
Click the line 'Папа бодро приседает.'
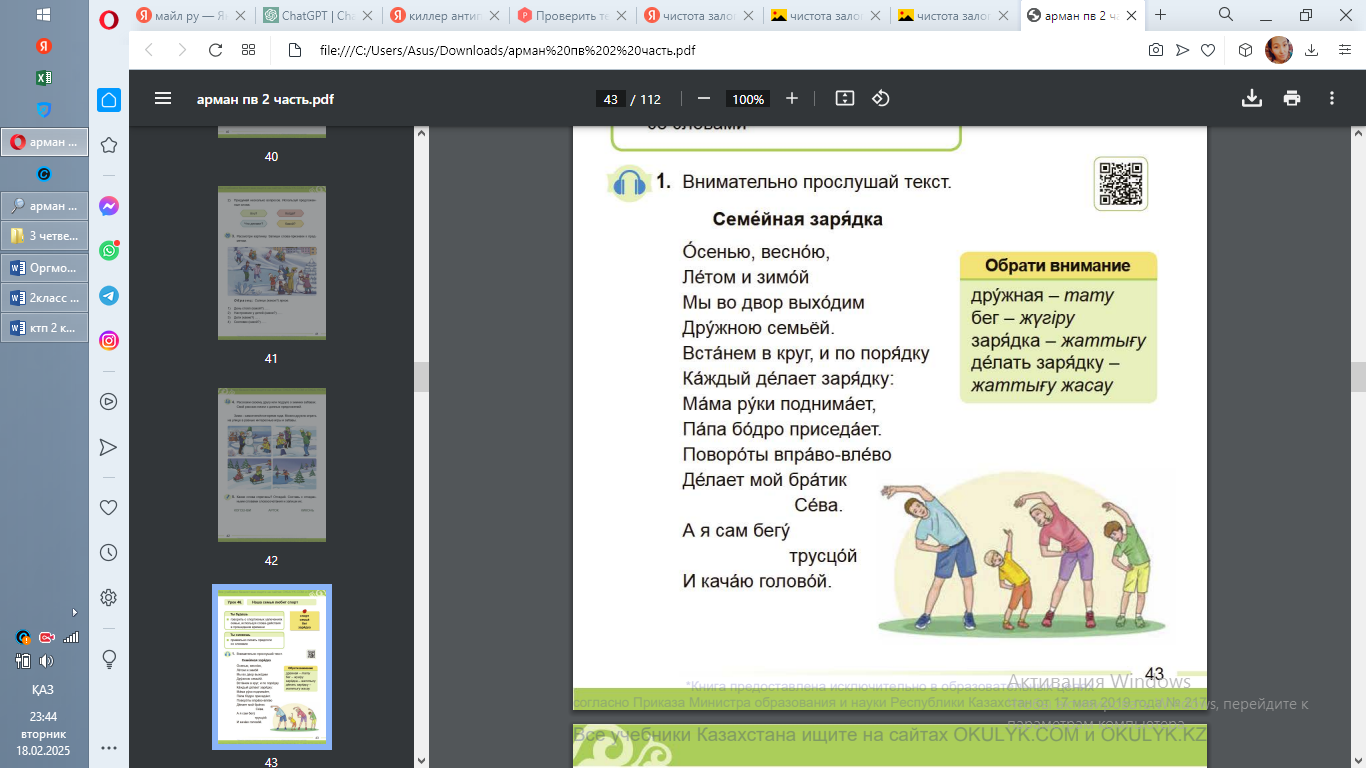(x=781, y=430)
